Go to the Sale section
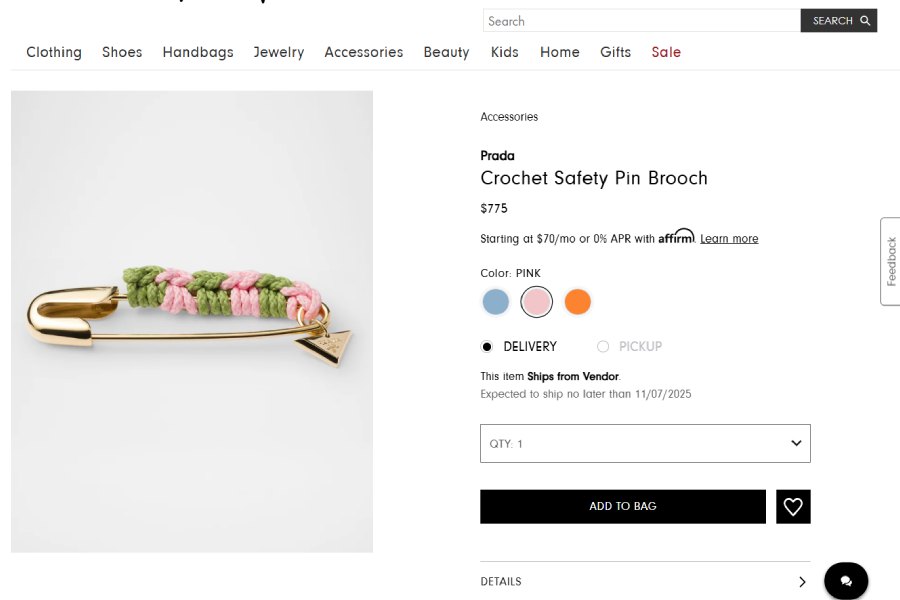The width and height of the screenshot is (900, 600). 666,52
